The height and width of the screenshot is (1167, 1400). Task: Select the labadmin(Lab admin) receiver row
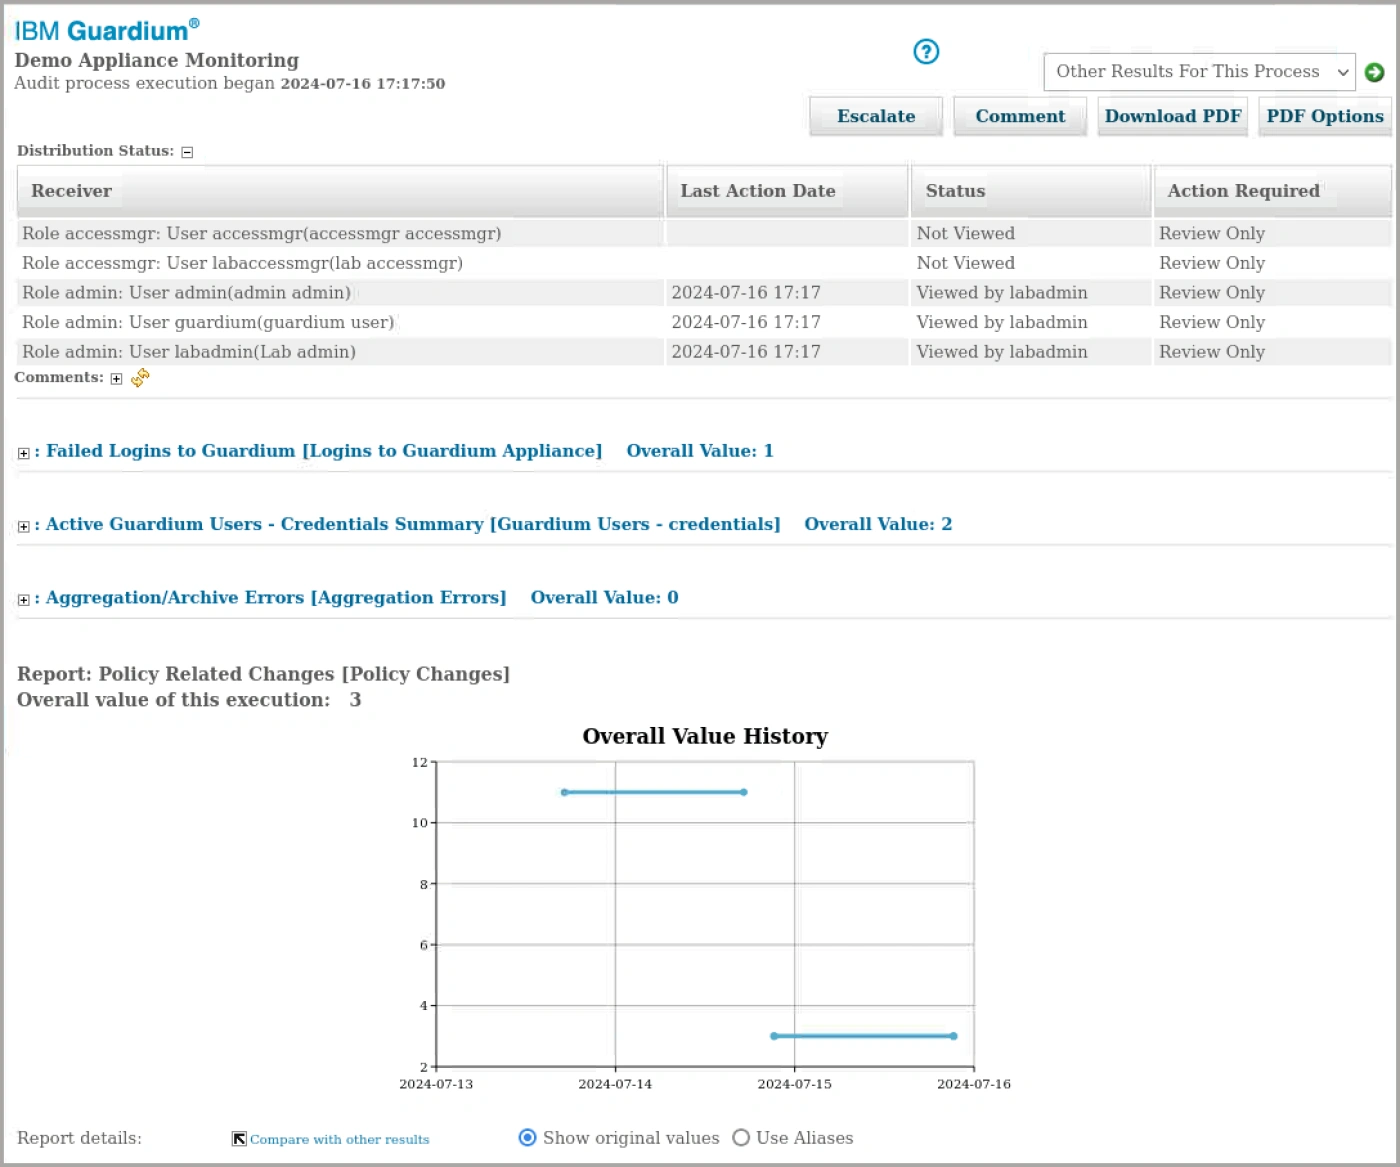704,352
